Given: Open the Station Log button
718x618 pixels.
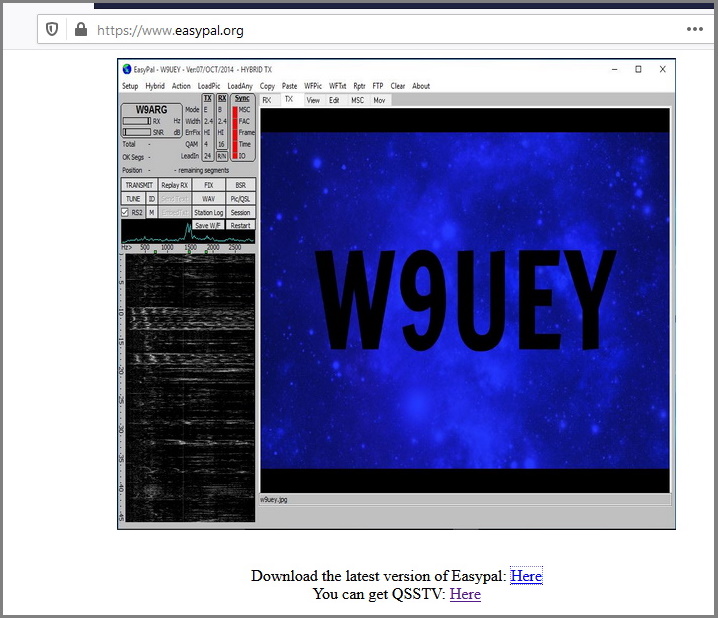Looking at the screenshot, I should click(x=208, y=212).
